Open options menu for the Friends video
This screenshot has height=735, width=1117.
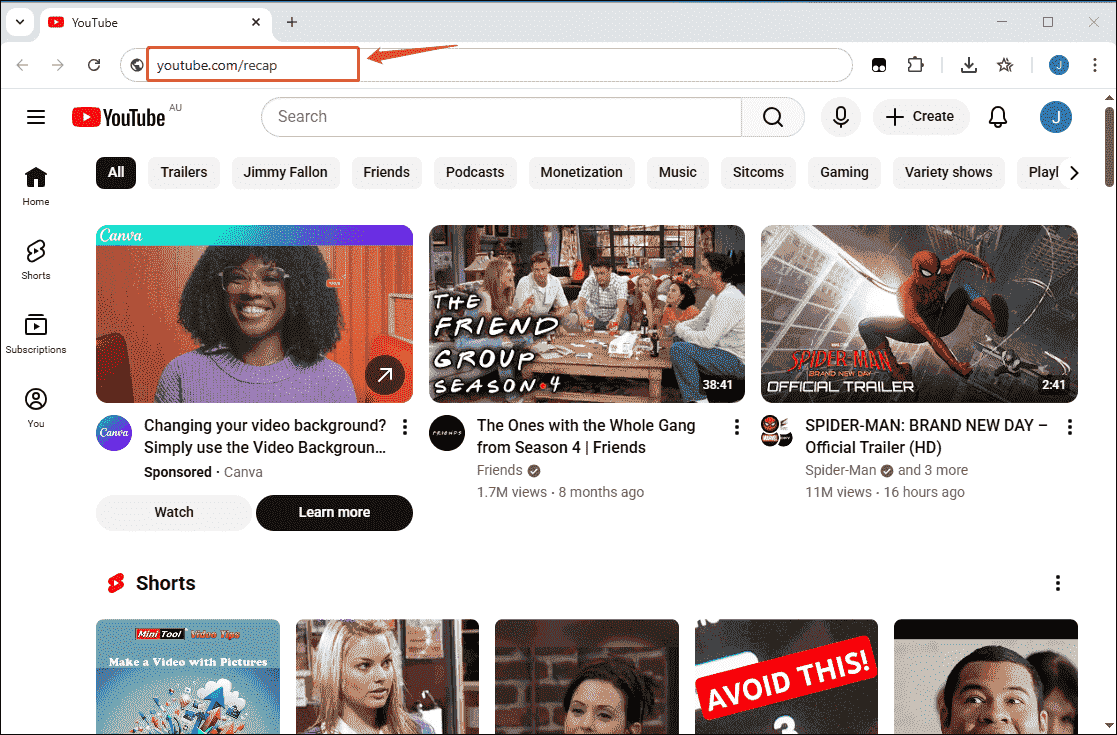coord(737,426)
